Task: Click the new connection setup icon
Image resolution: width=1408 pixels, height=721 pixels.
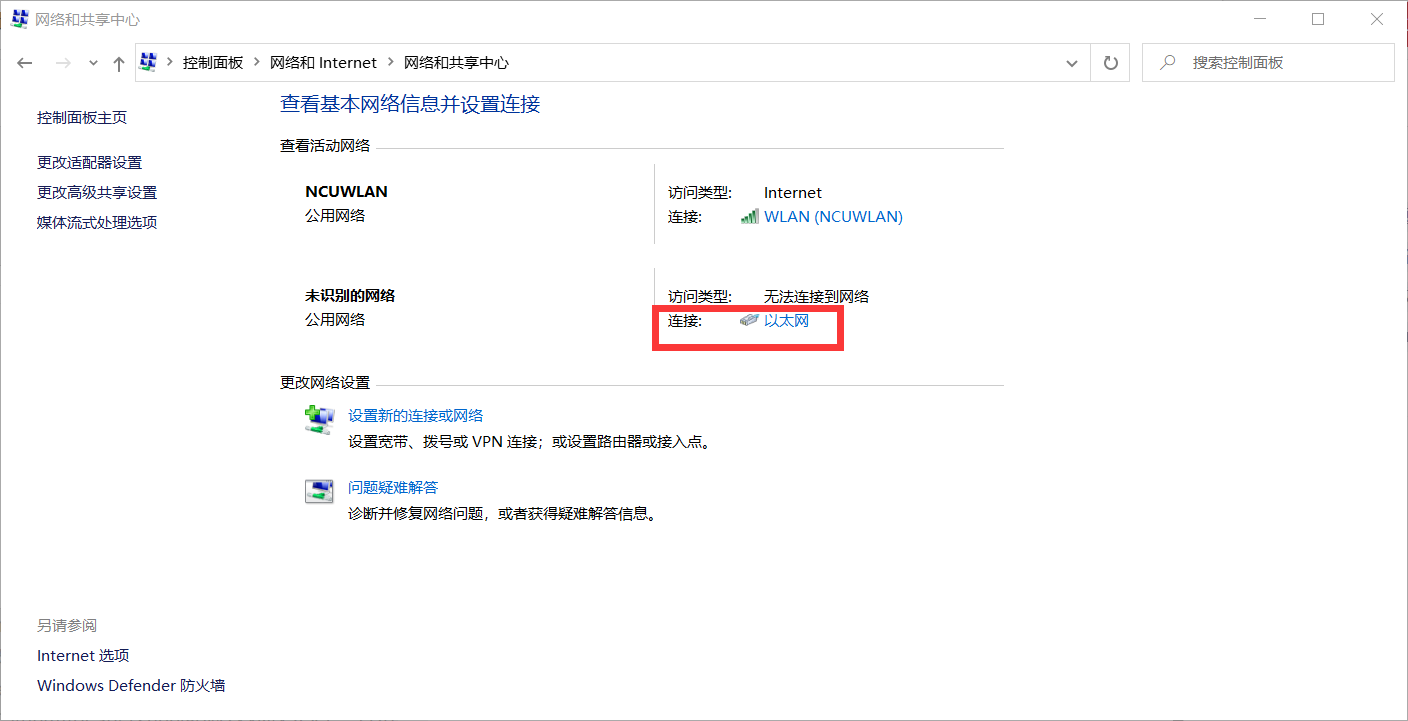Action: click(319, 419)
